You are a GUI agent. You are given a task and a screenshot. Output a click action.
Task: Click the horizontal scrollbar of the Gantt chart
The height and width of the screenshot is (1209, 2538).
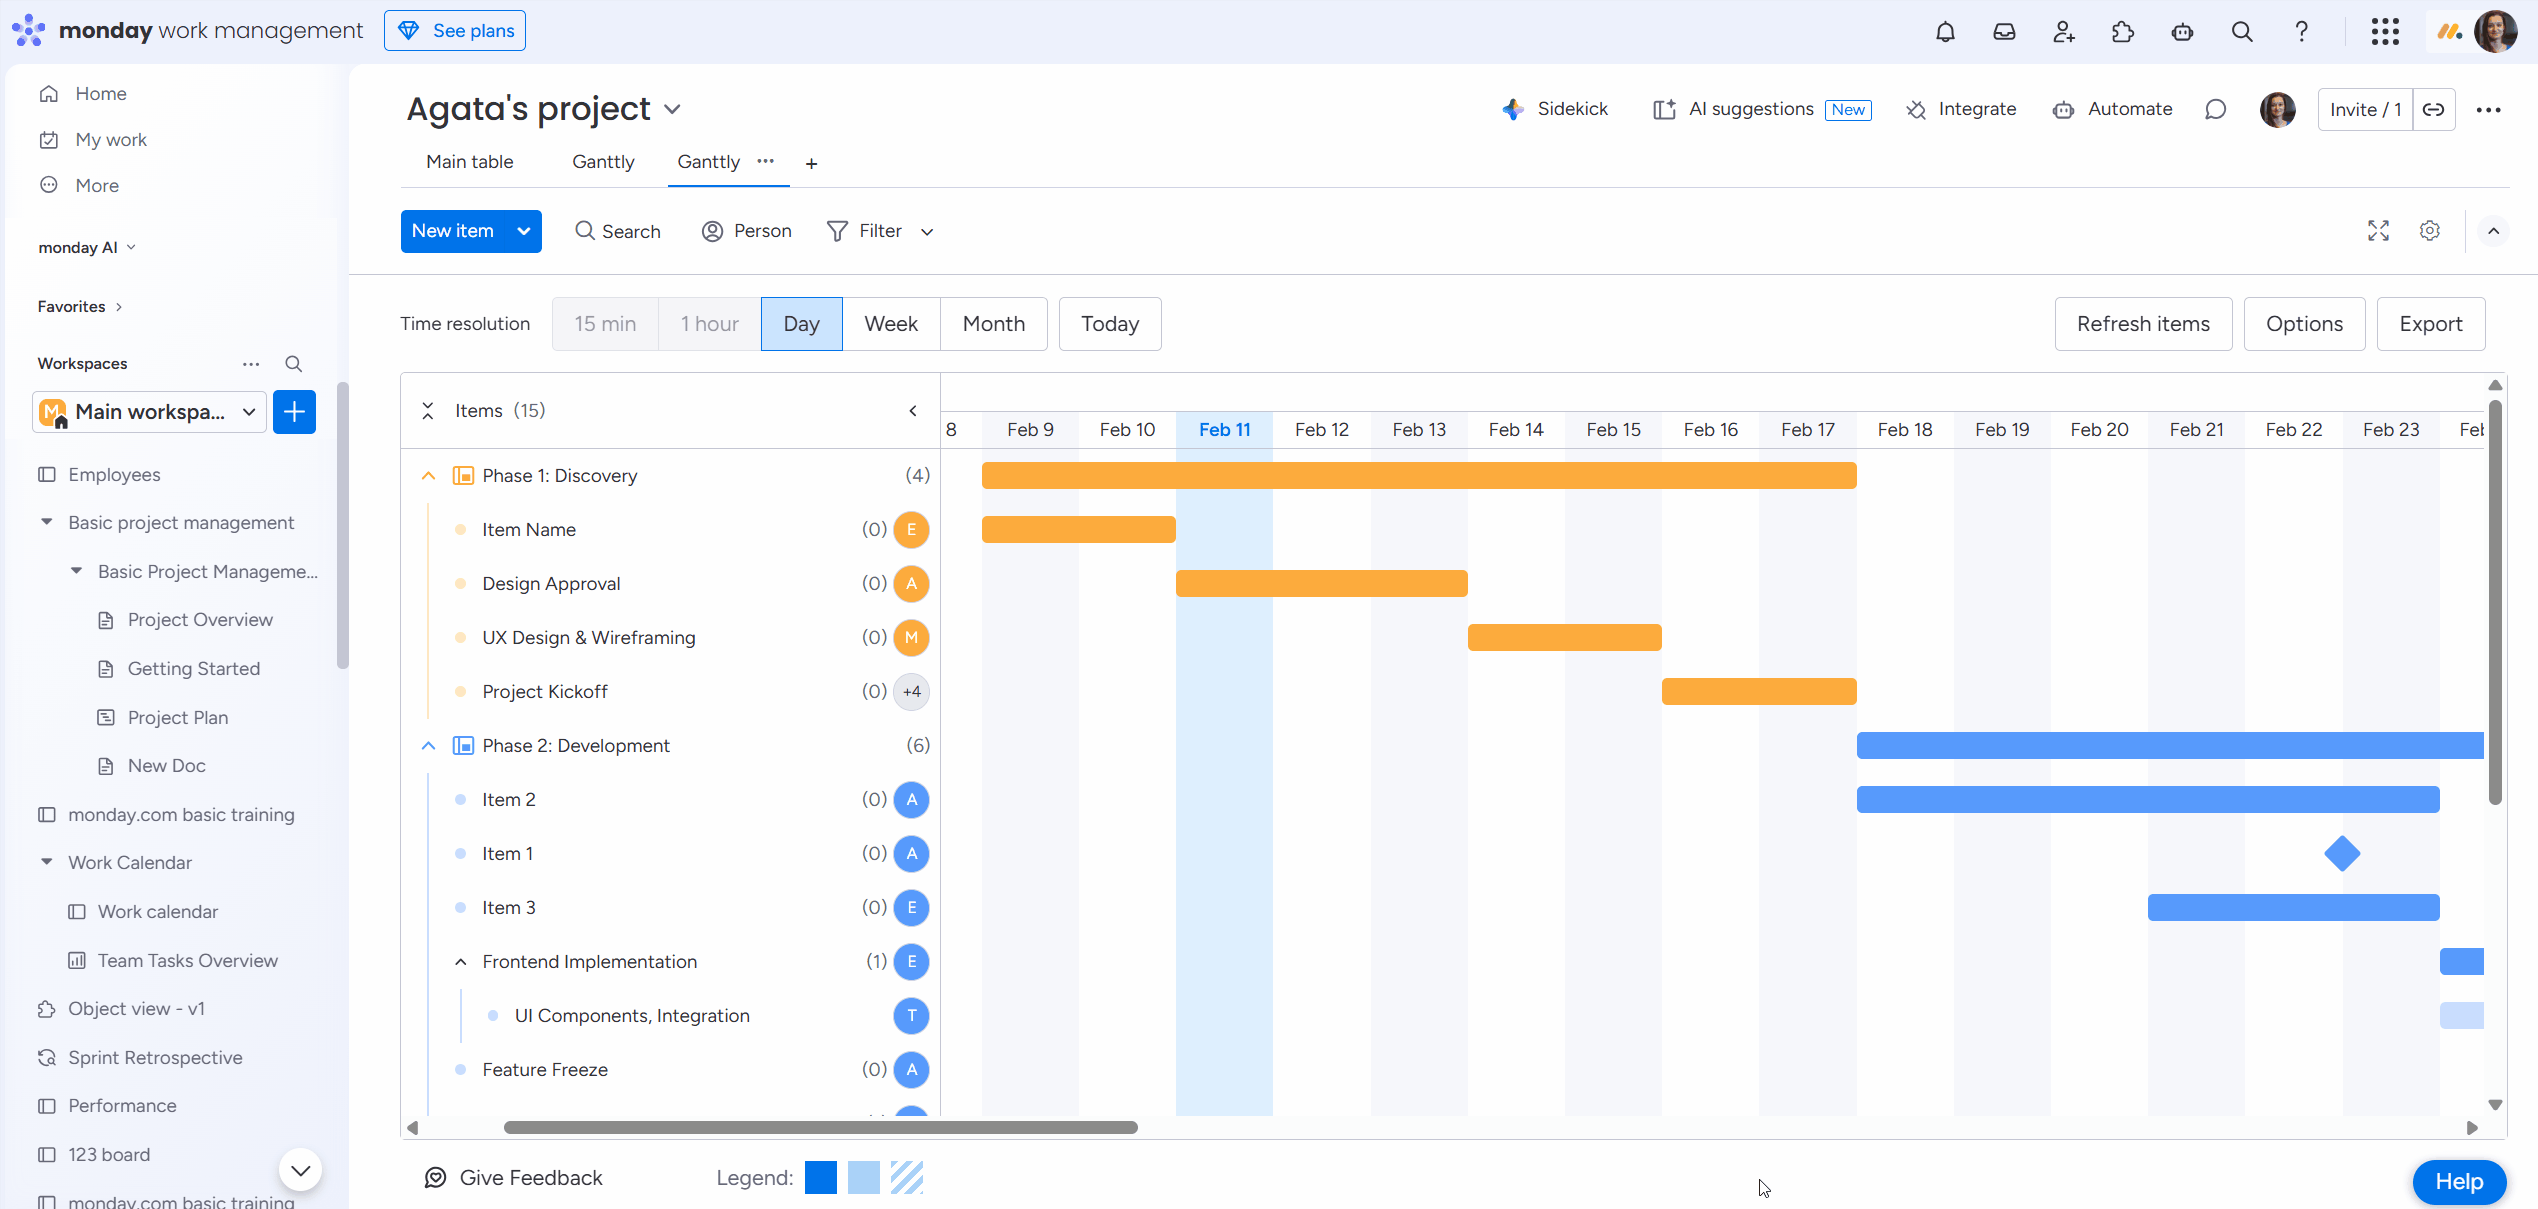[x=820, y=1128]
